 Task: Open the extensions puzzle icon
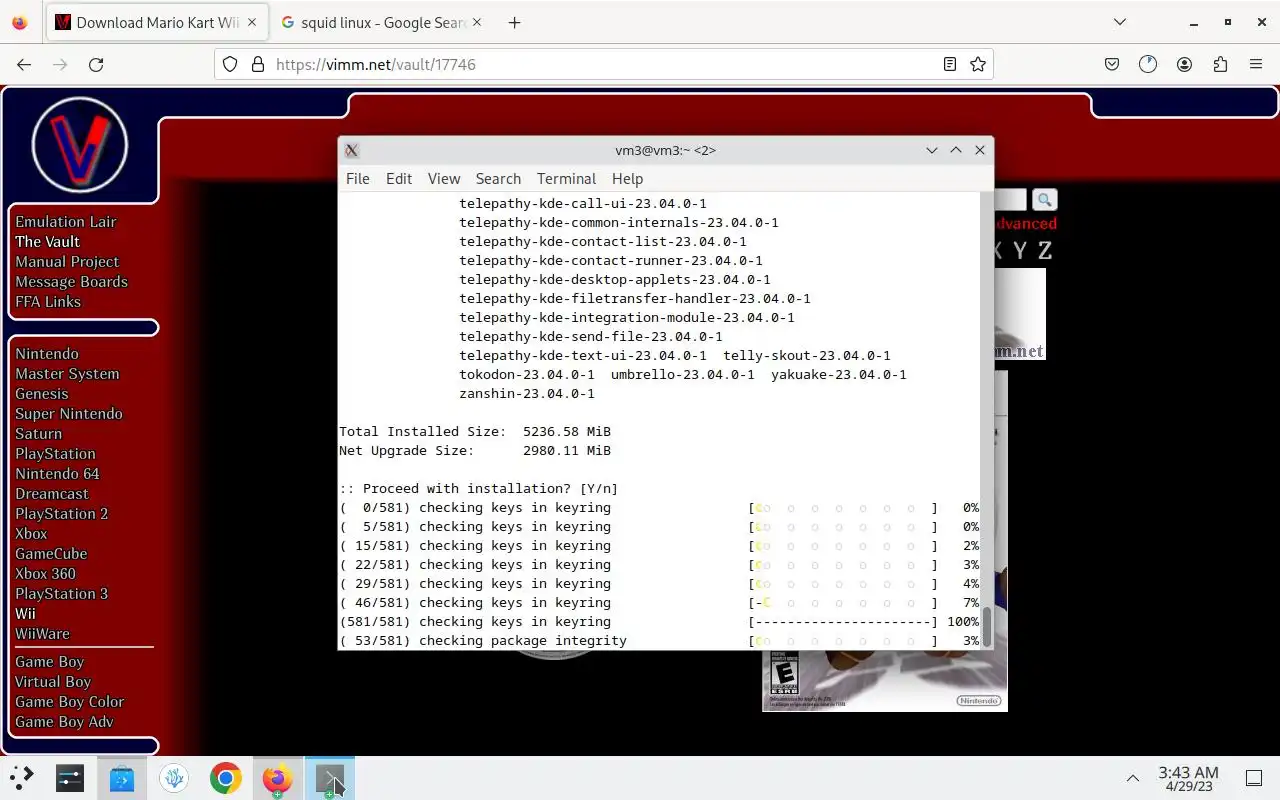point(1220,64)
